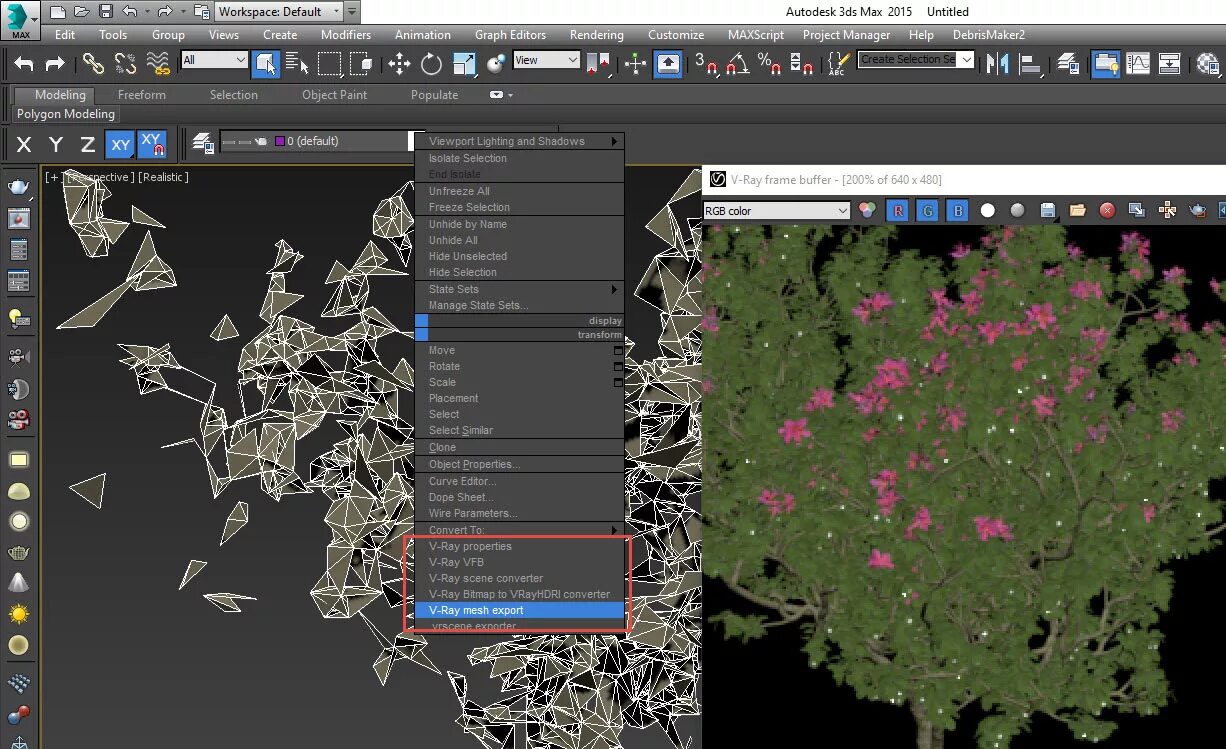Click the X axis constraint button

tap(24, 144)
